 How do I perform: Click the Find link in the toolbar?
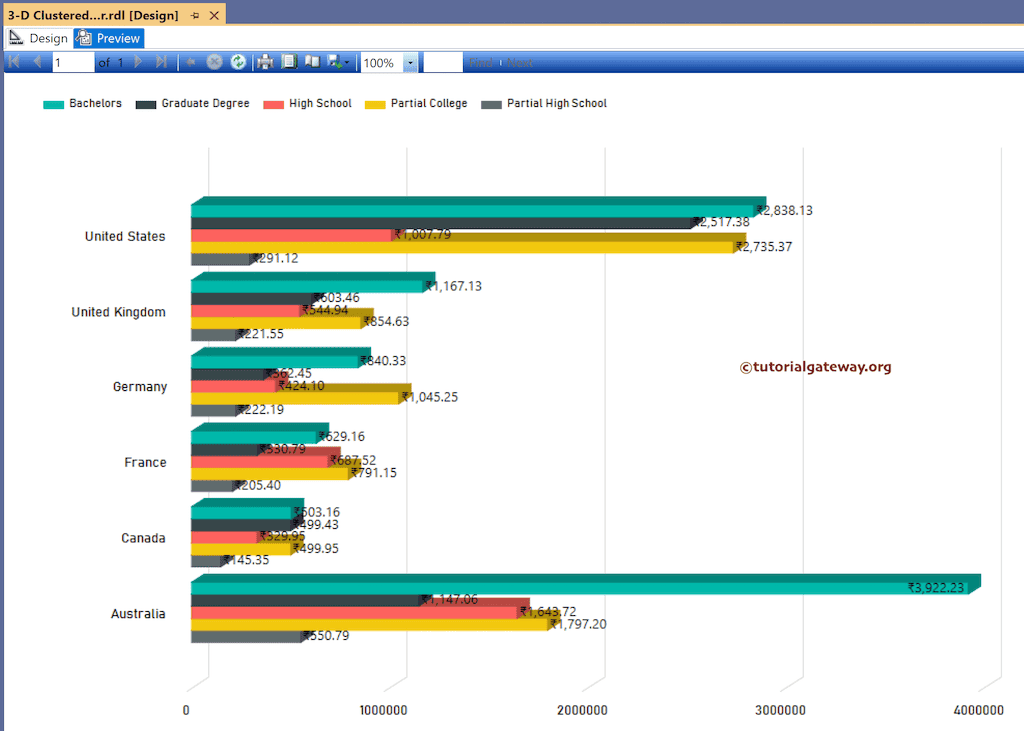[483, 61]
